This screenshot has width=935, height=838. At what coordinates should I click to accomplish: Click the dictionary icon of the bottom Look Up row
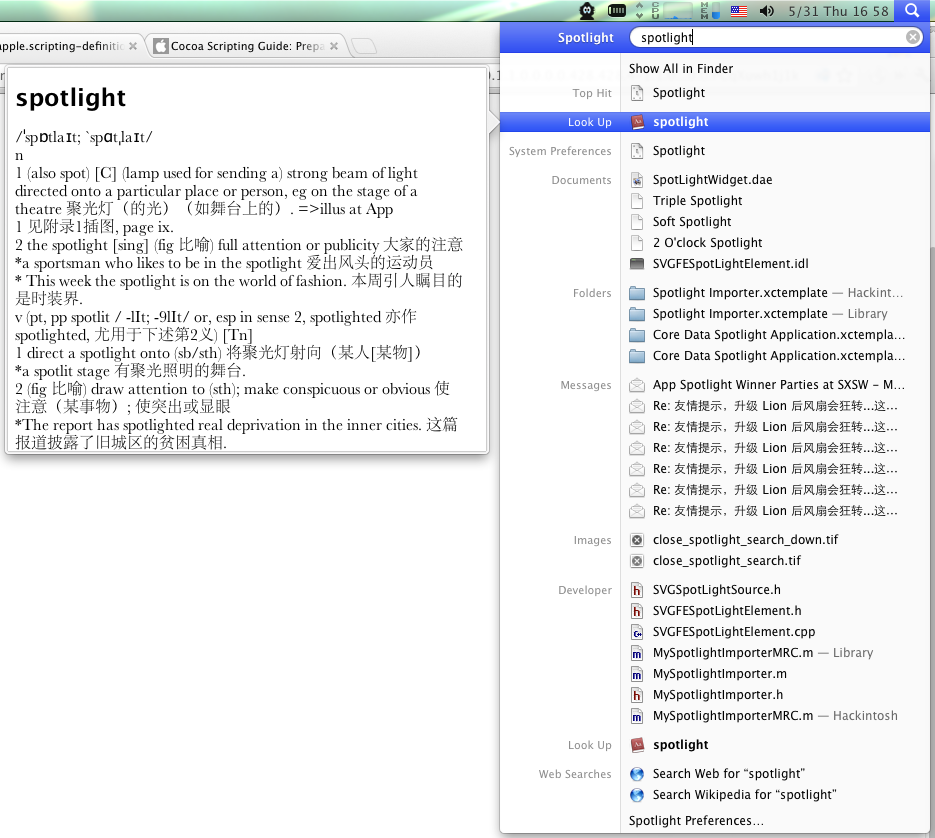637,744
